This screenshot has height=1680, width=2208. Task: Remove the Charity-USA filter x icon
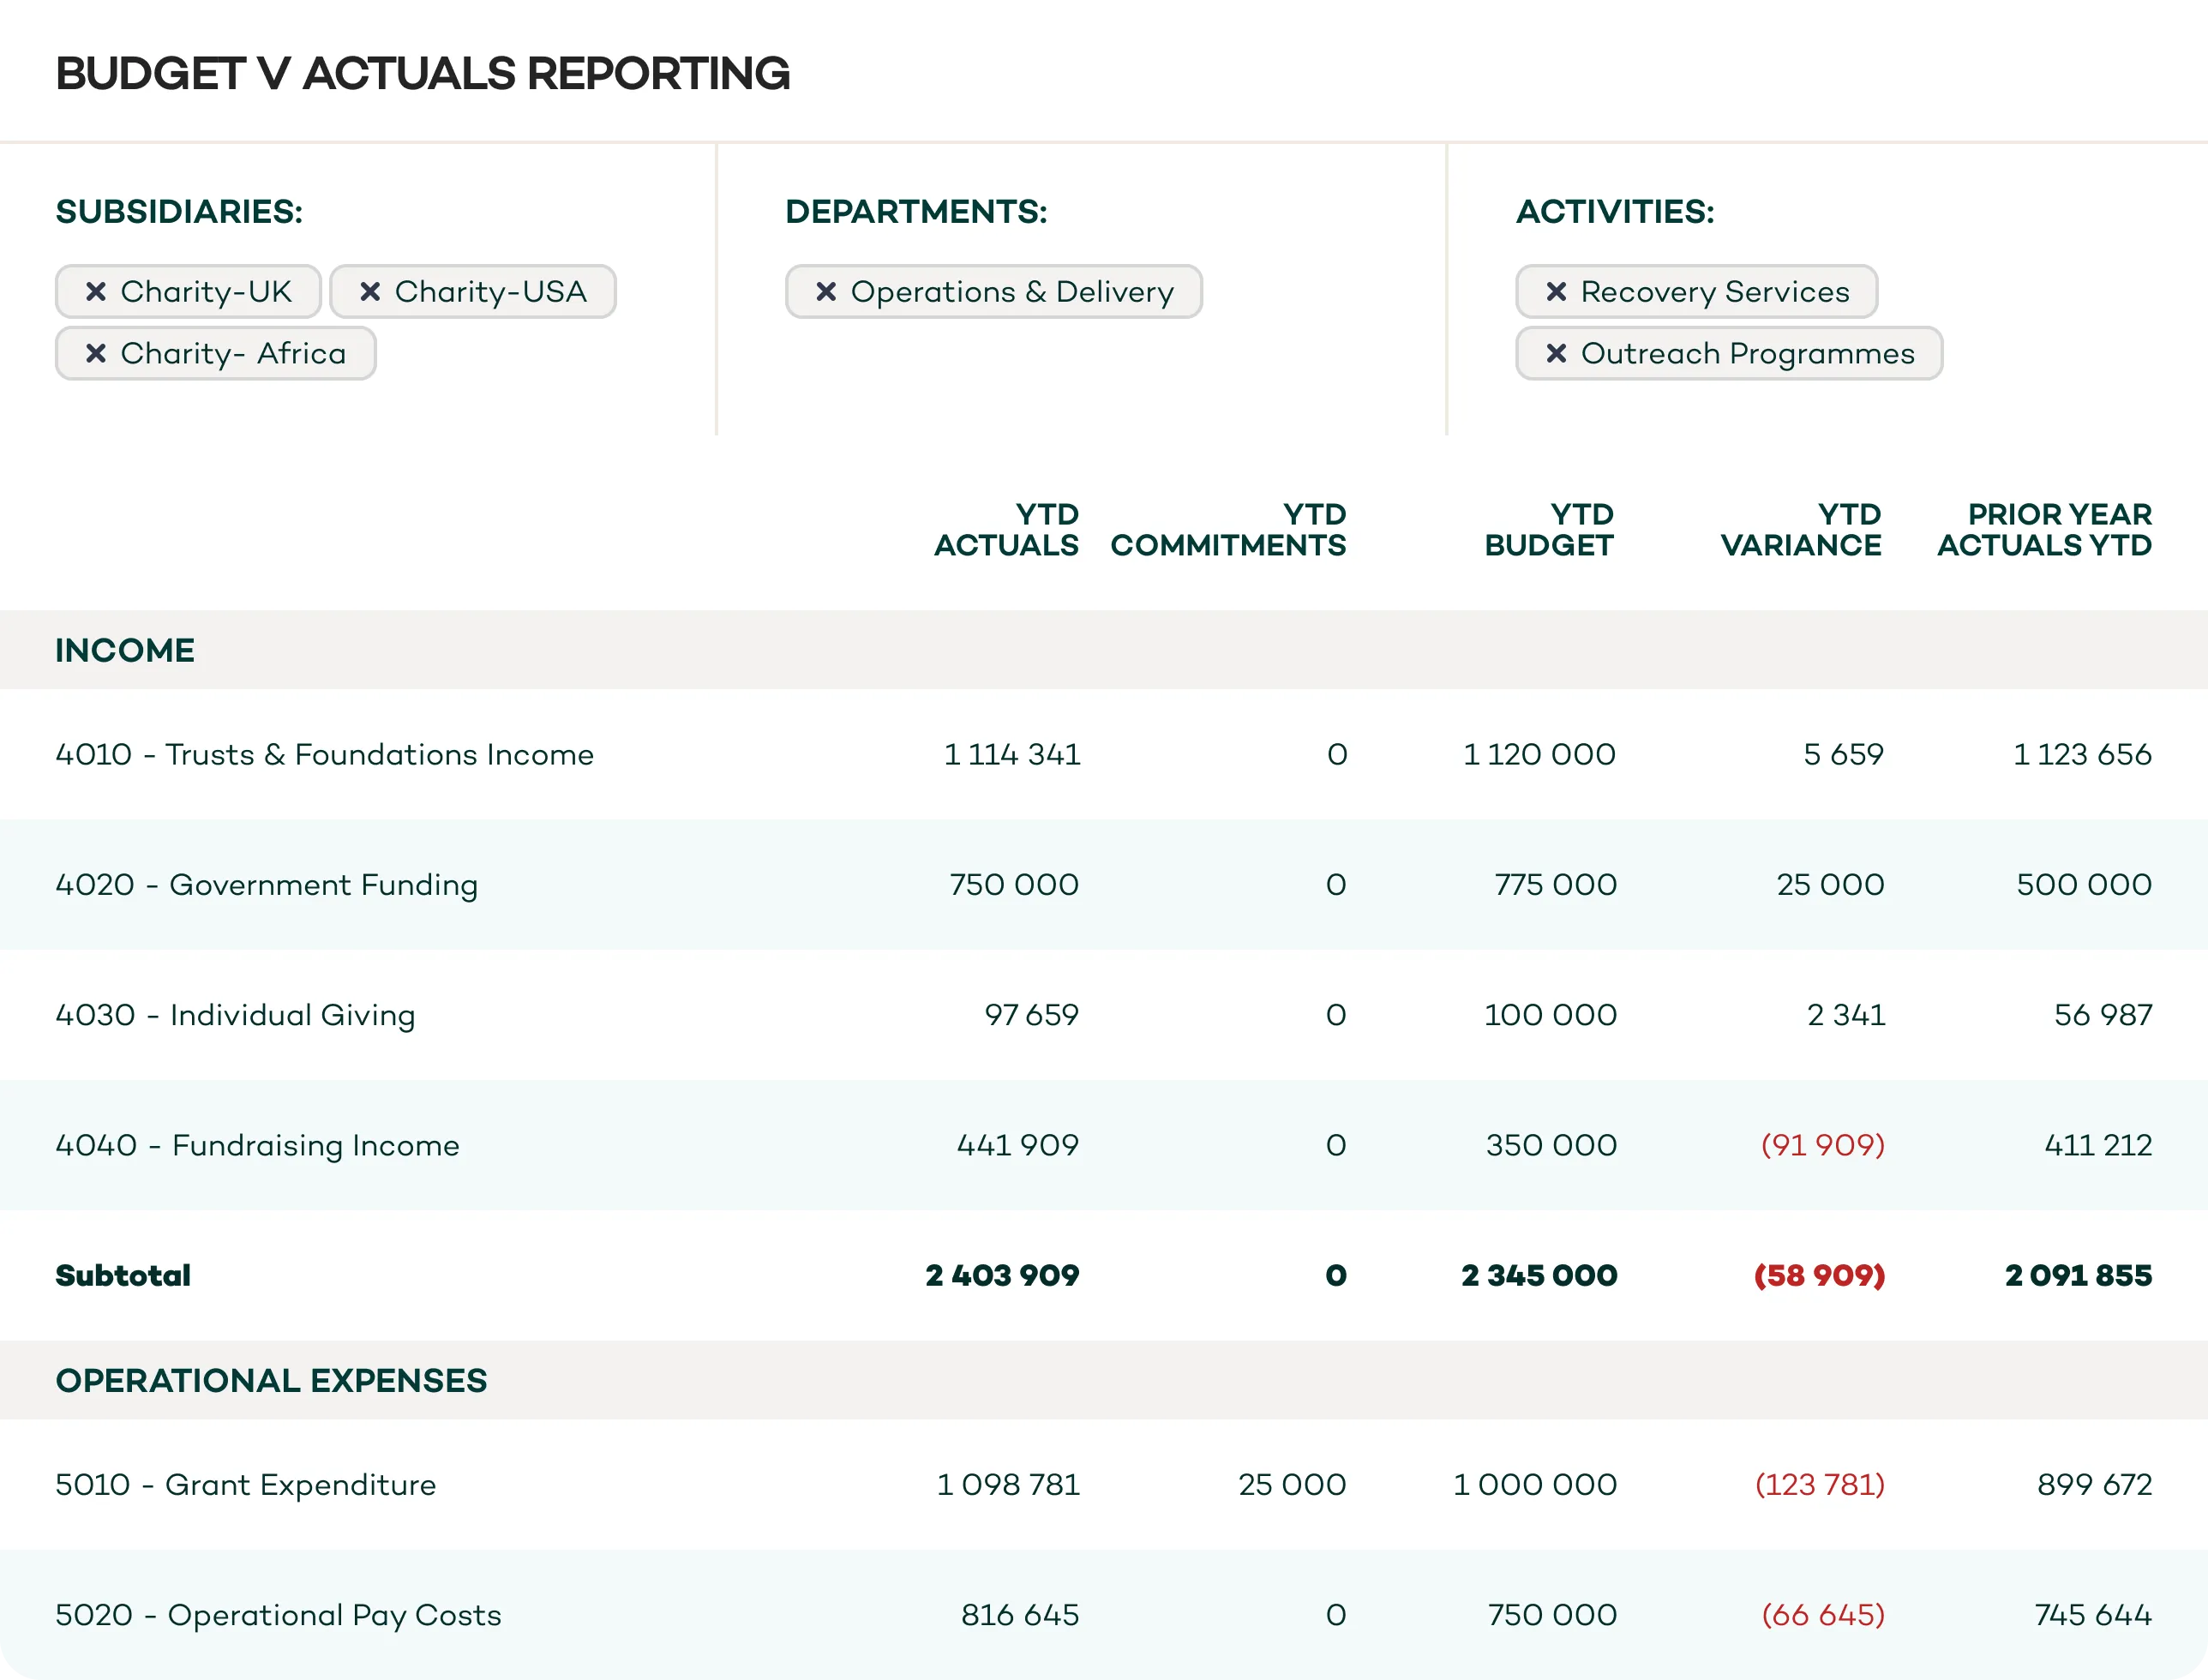pos(370,291)
